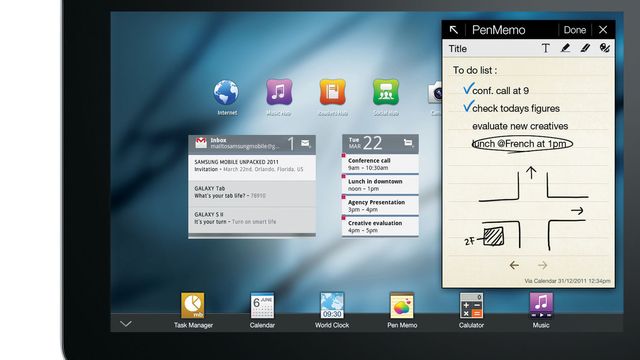Open the Creative evaluation event
The height and width of the screenshot is (360, 640).
(380, 227)
